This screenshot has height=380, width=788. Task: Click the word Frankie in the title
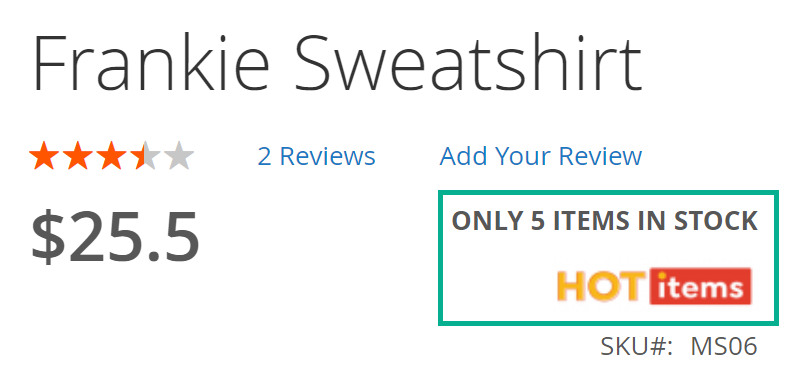tap(151, 62)
